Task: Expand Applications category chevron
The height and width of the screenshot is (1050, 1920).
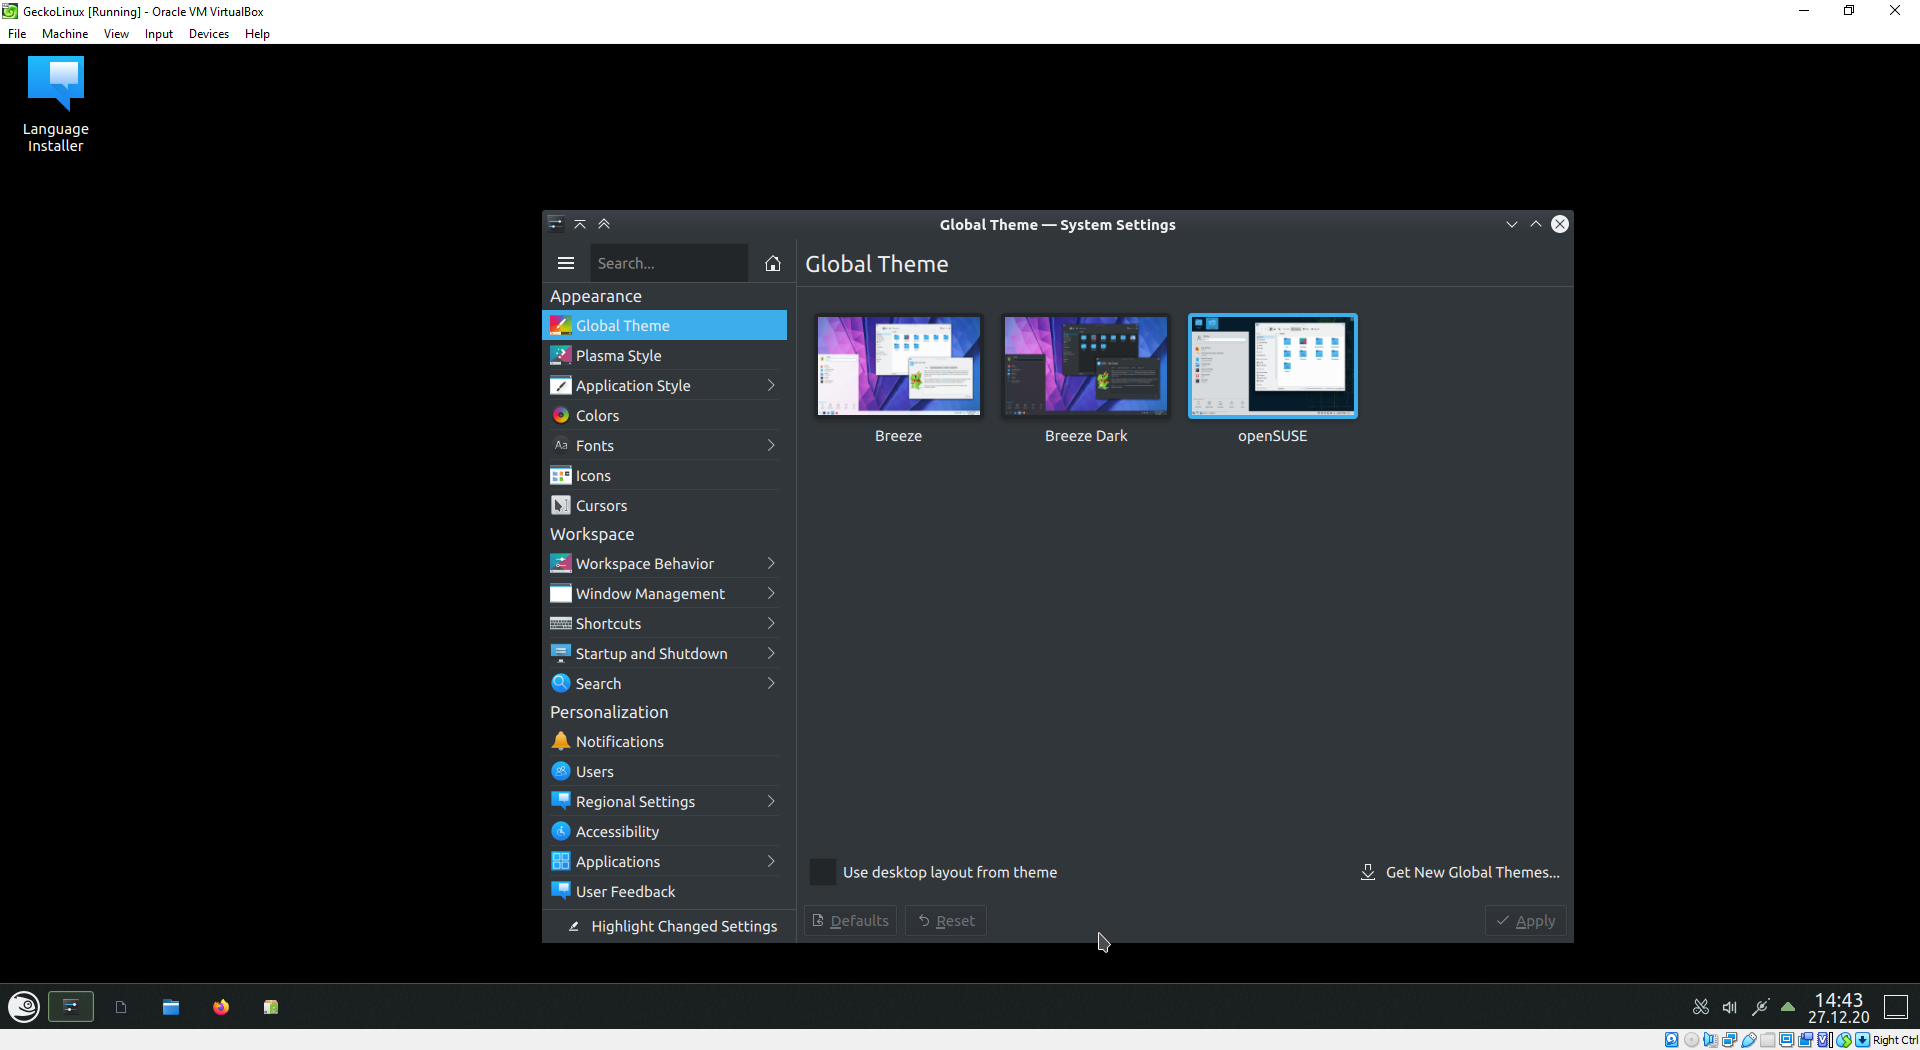Action: coord(771,861)
